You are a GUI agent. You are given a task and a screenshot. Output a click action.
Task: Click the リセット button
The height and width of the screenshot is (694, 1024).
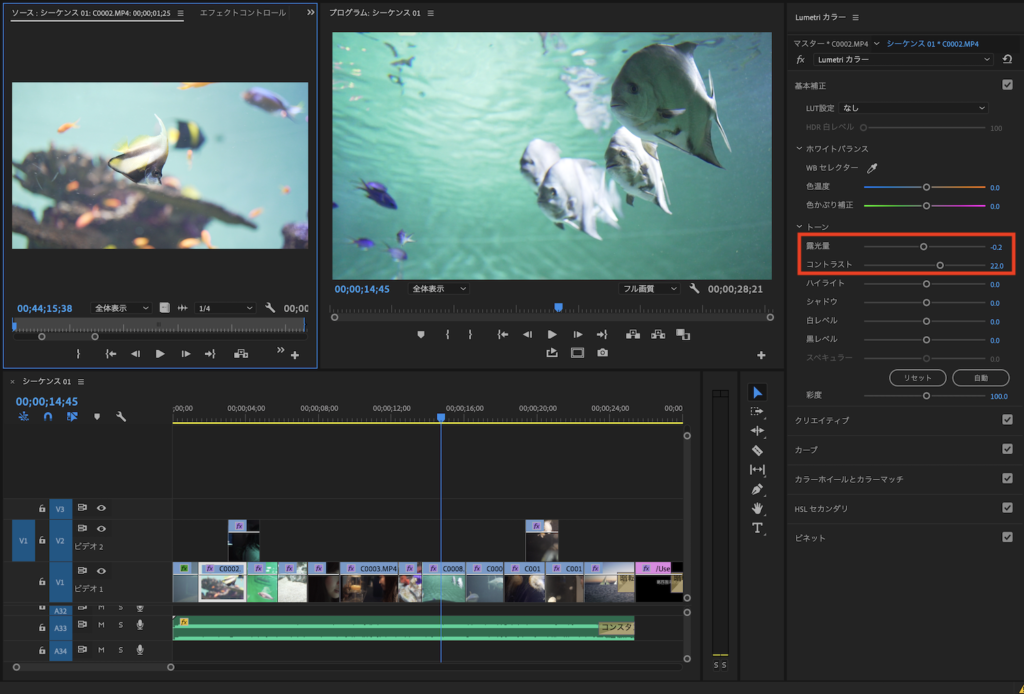pyautogui.click(x=917, y=378)
